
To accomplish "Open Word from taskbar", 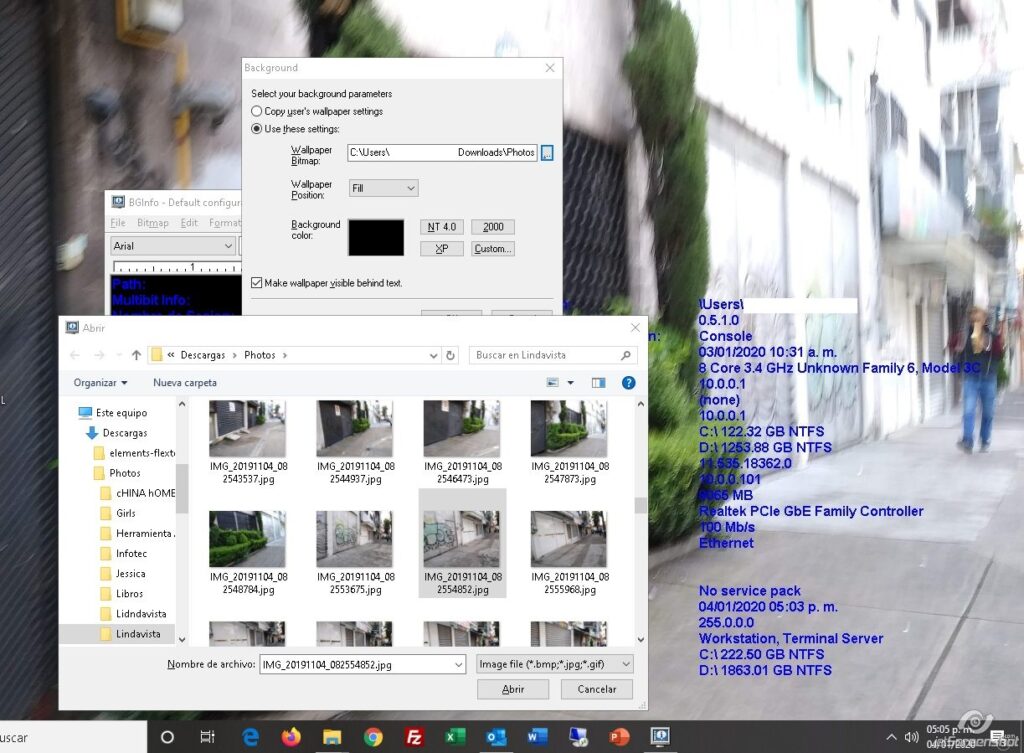I will pyautogui.click(x=537, y=737).
